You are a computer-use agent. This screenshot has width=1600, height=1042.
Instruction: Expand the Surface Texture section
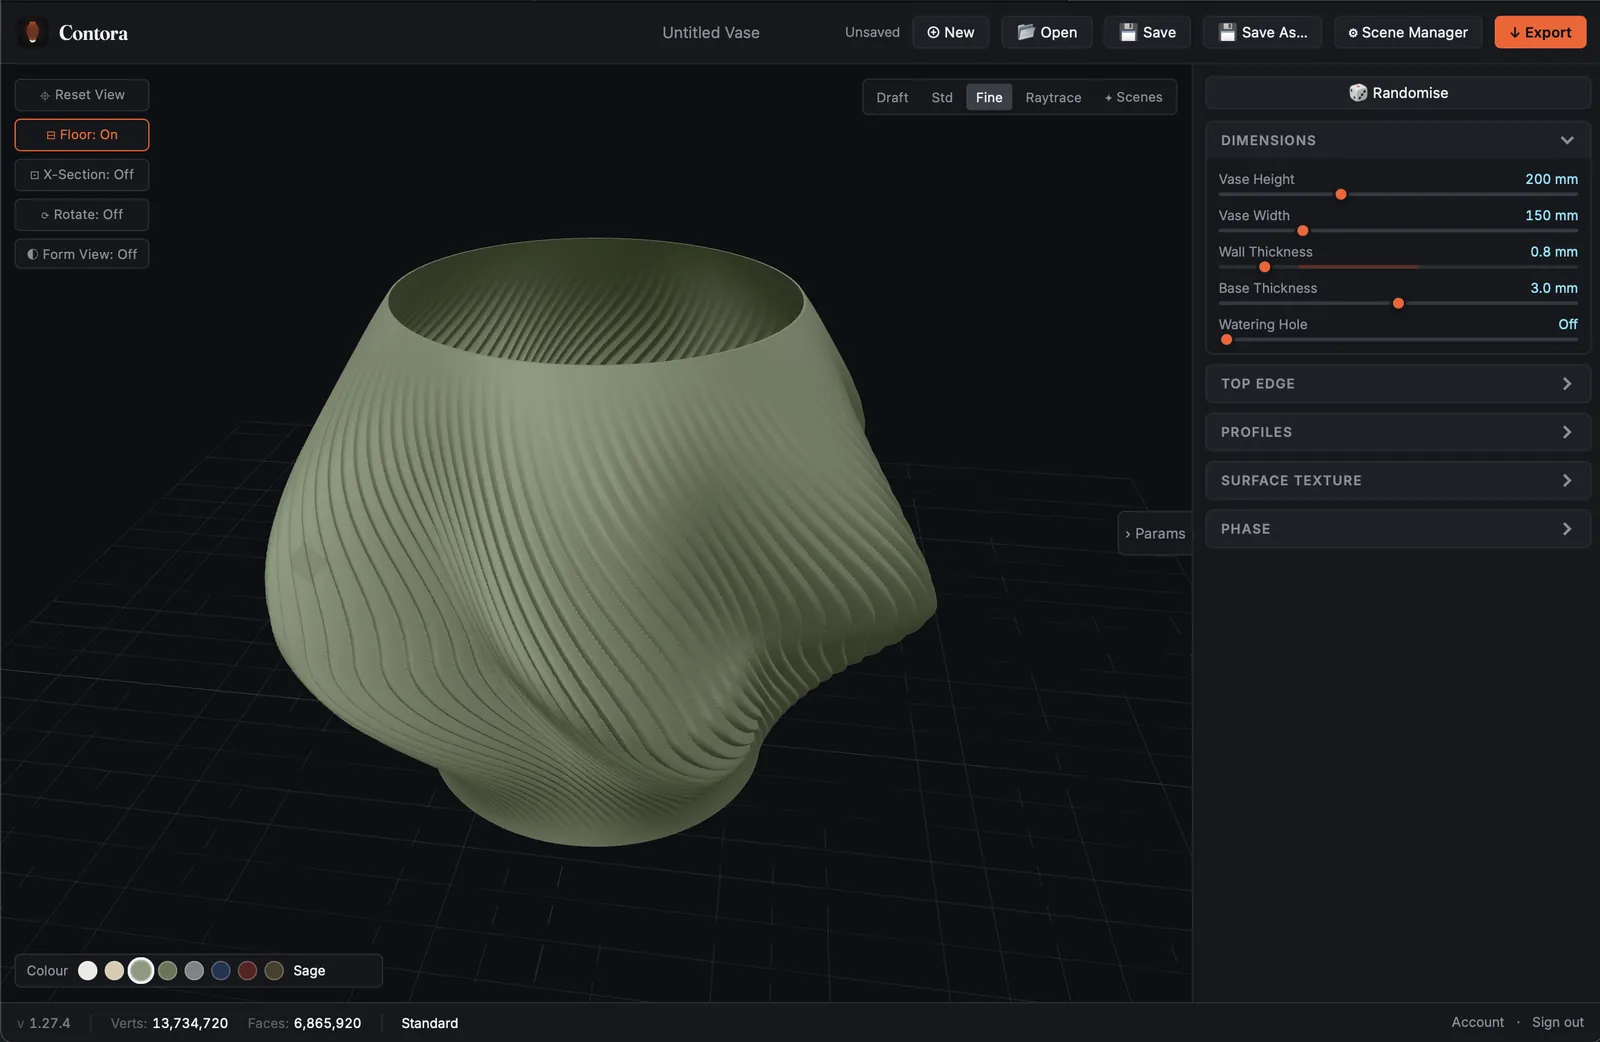pos(1398,481)
